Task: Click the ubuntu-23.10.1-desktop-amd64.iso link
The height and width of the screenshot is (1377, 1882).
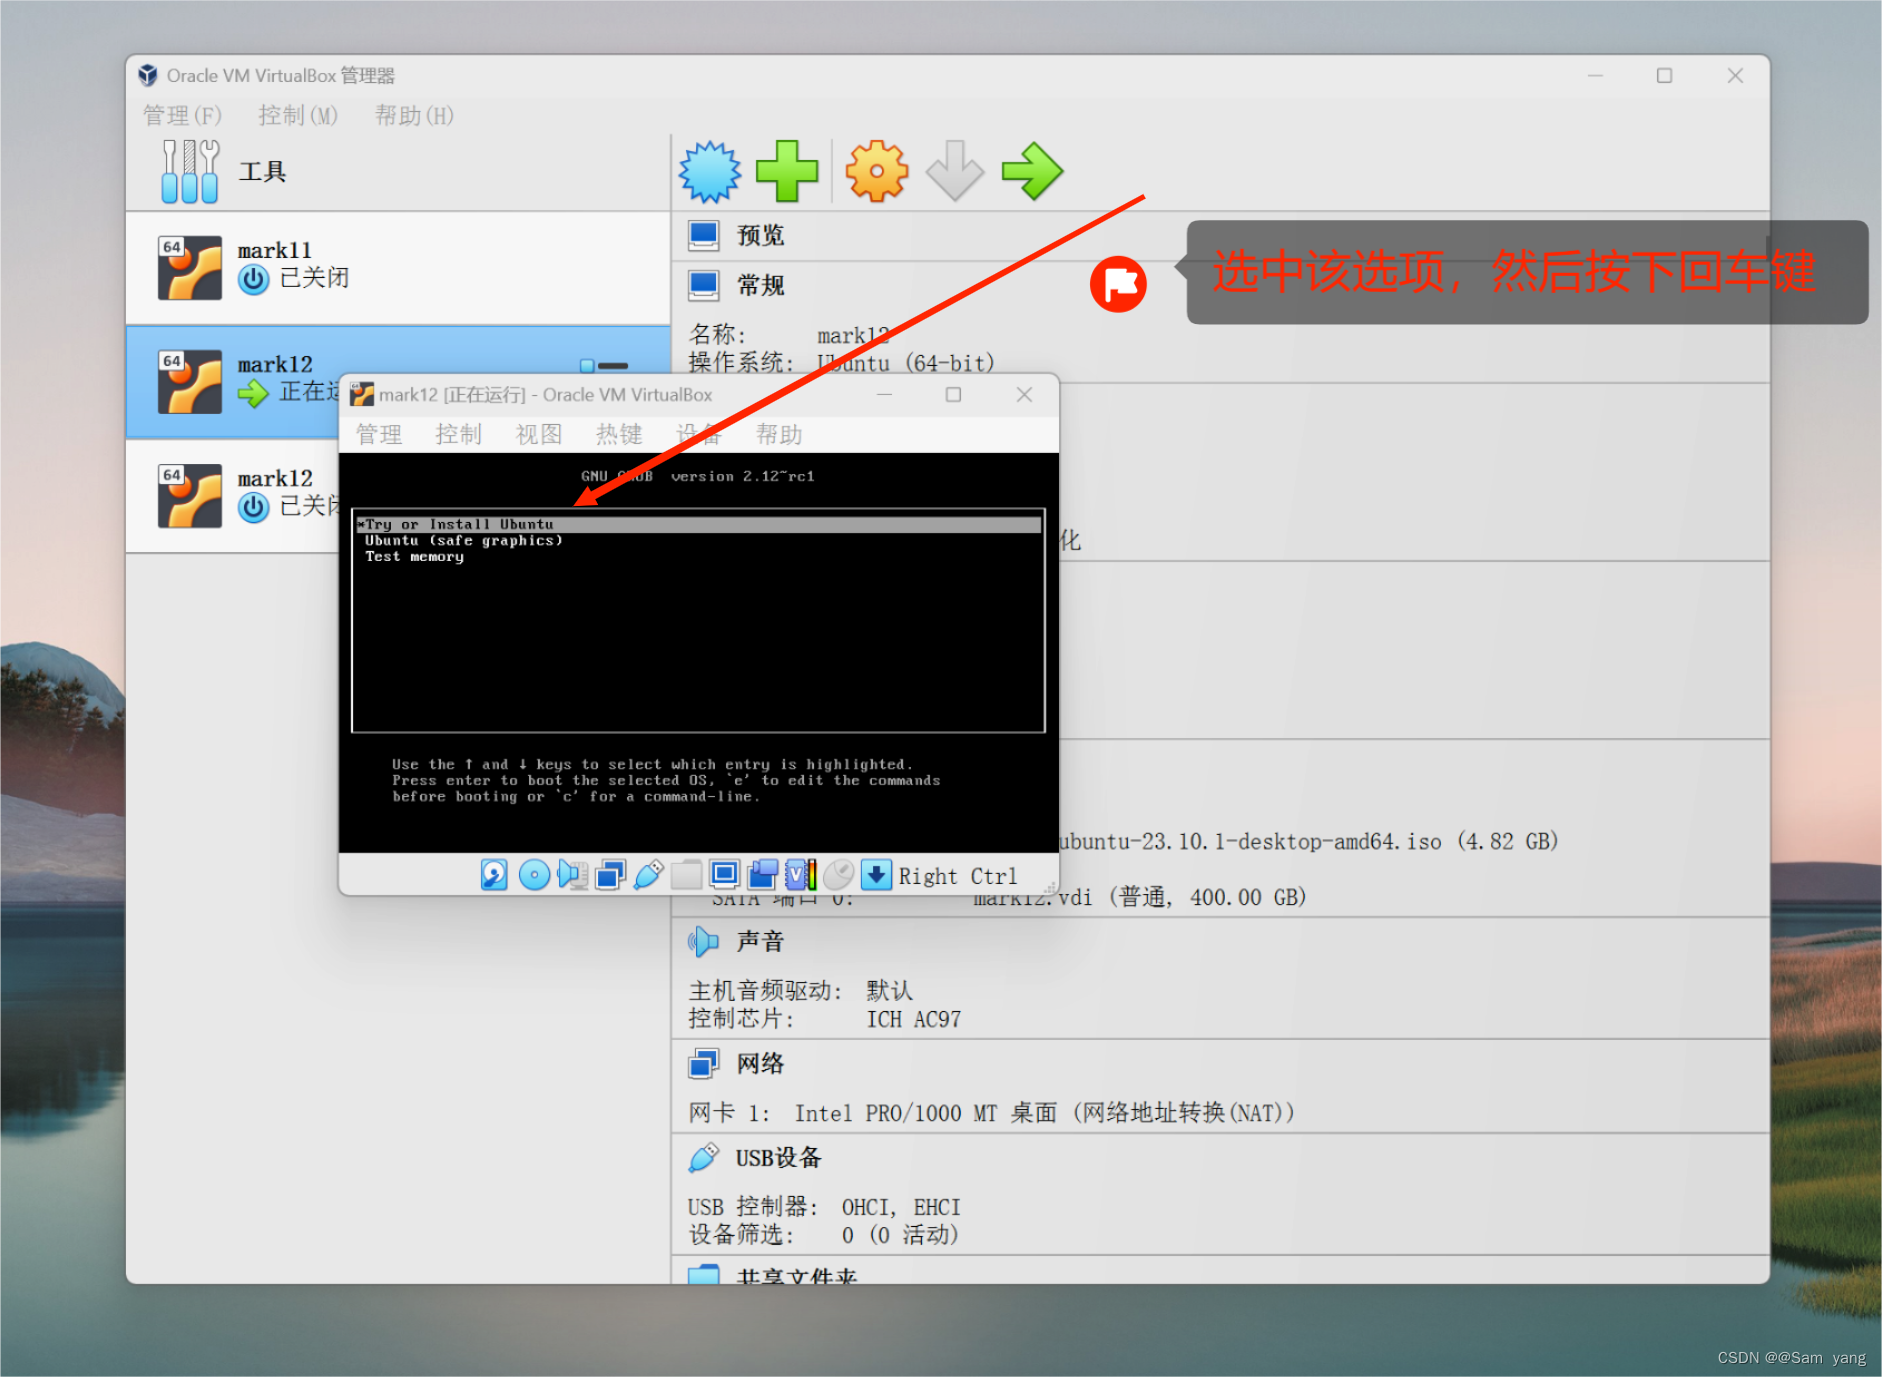Action: (1309, 842)
